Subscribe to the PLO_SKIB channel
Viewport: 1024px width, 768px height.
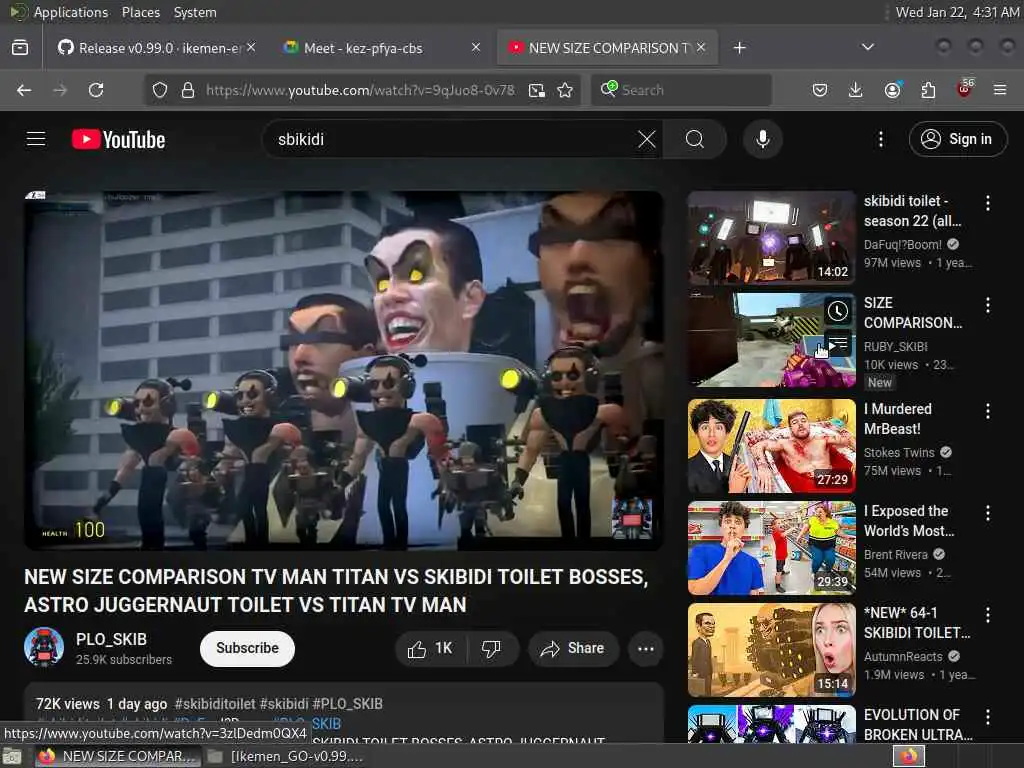pyautogui.click(x=248, y=648)
